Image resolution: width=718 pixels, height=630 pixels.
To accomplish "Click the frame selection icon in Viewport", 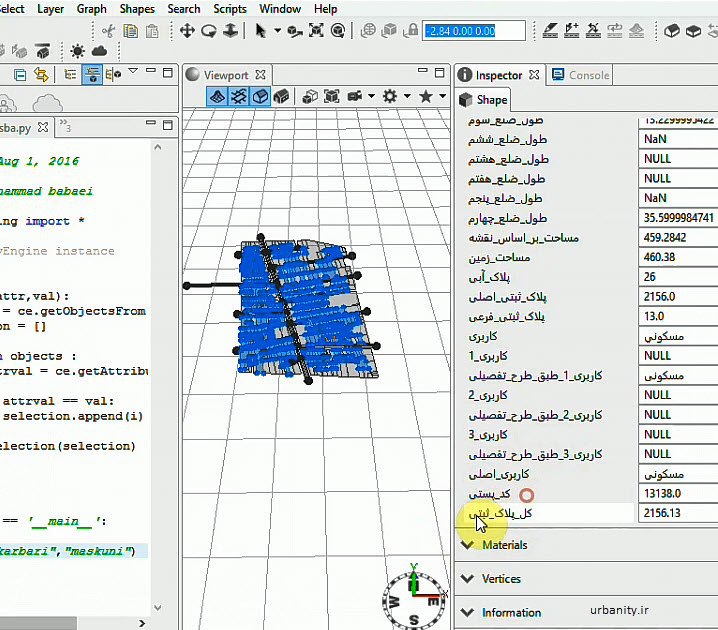I will [x=332, y=96].
